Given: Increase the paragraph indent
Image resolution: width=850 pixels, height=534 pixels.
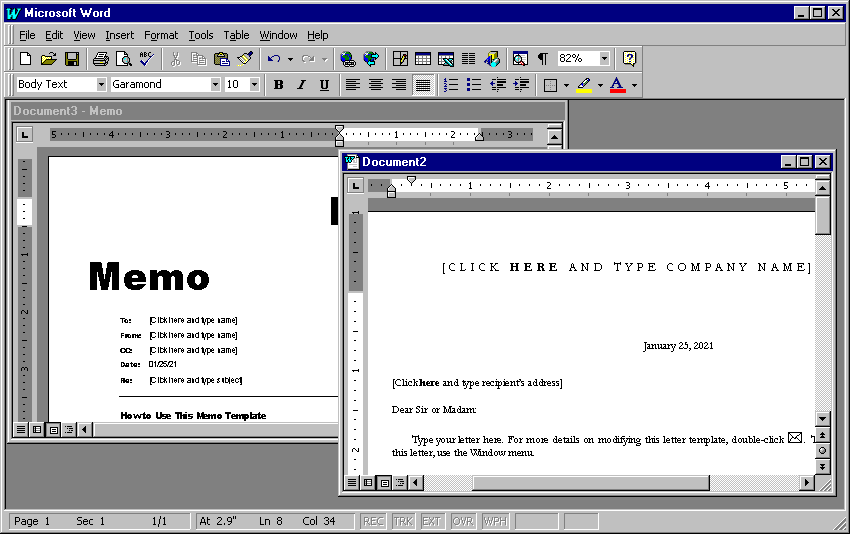Looking at the screenshot, I should (x=521, y=85).
